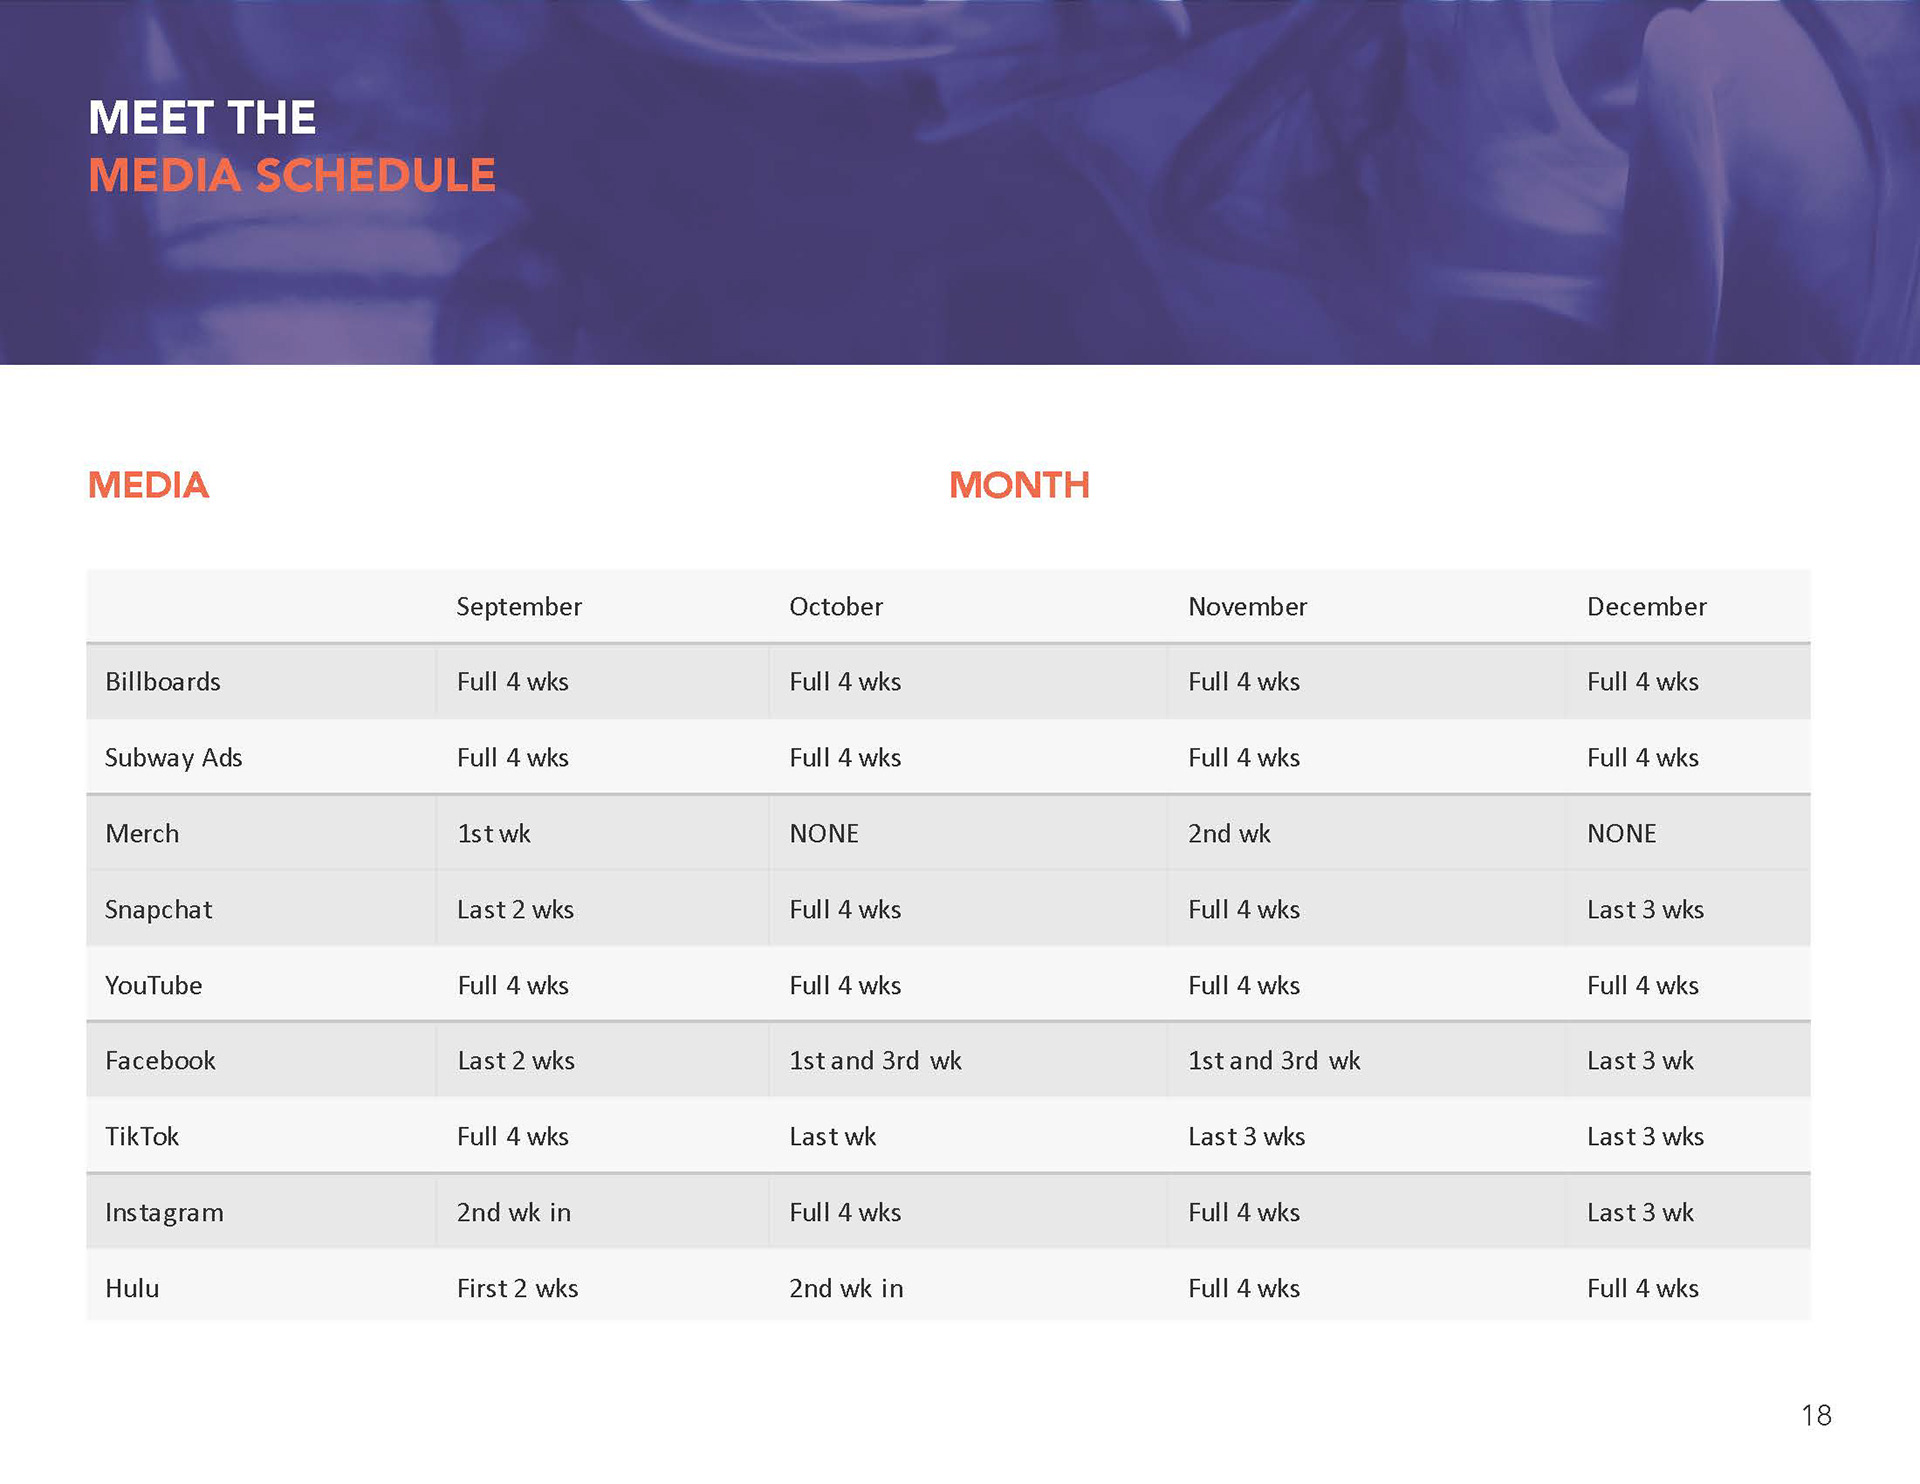Click the MEDIA SCHEDULE orange title text

(291, 176)
